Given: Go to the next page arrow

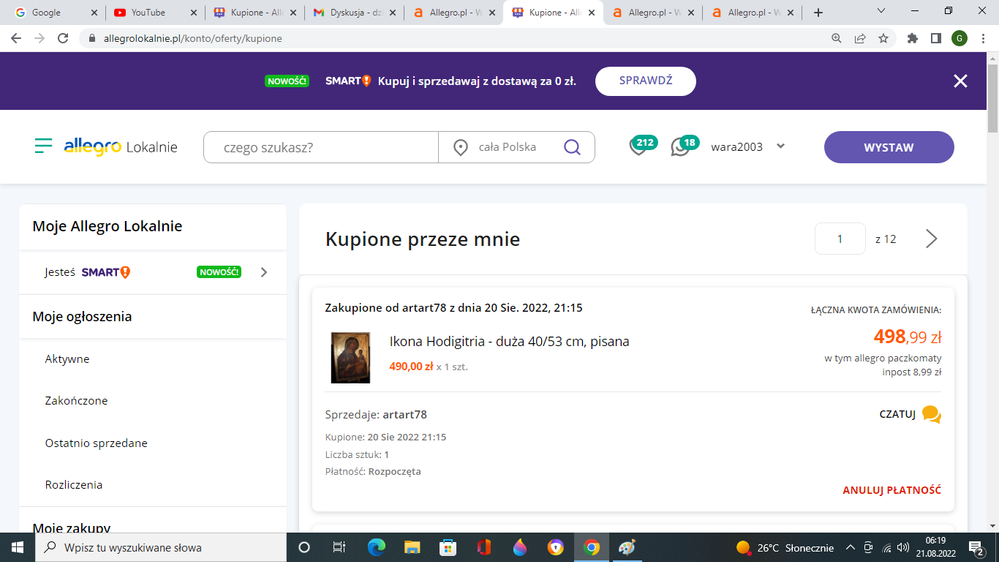Looking at the screenshot, I should [931, 239].
